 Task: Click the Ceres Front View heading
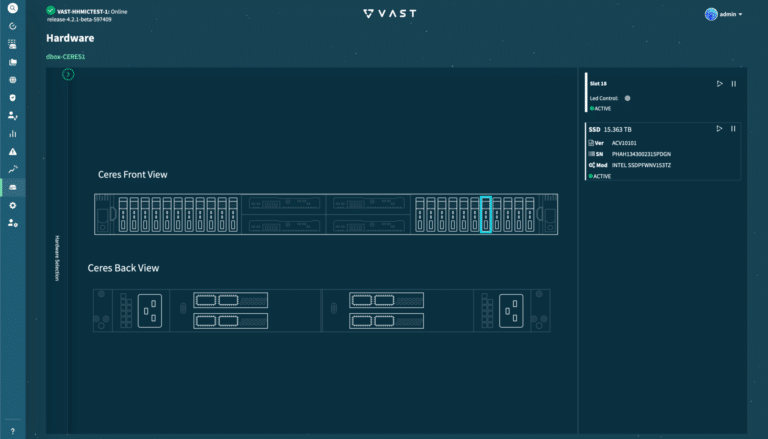point(133,174)
